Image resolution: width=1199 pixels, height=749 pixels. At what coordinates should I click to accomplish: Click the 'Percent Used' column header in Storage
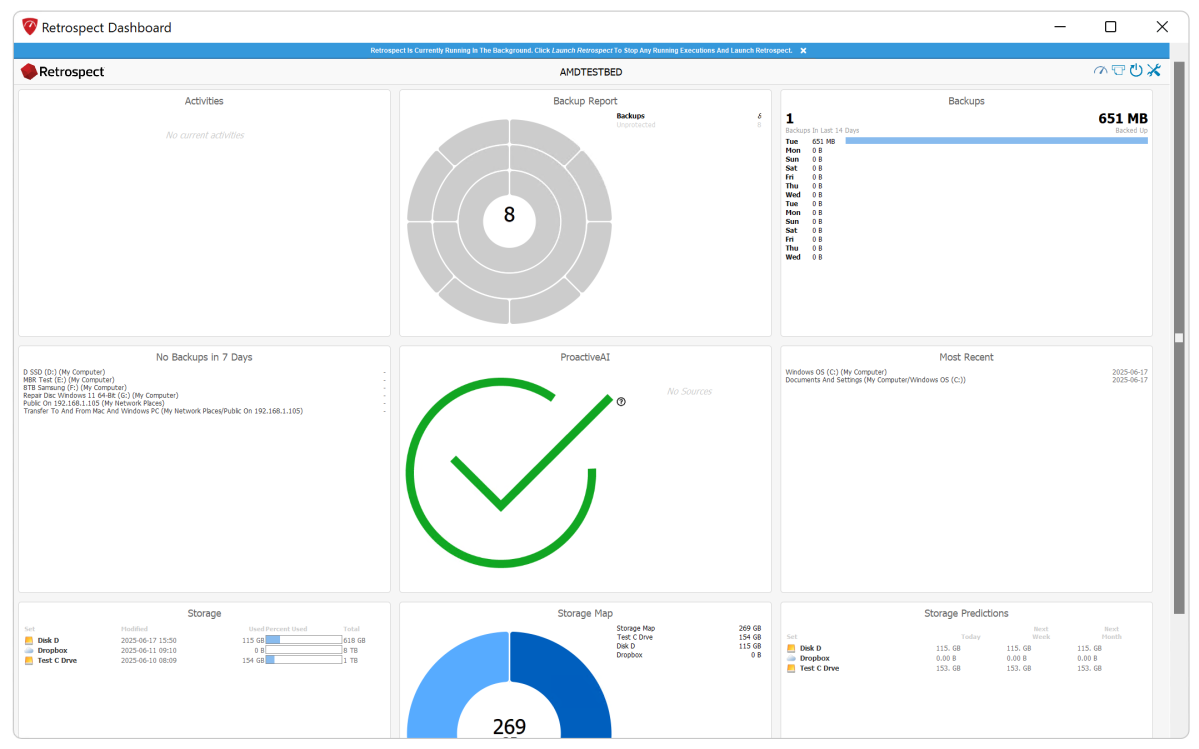pos(286,629)
